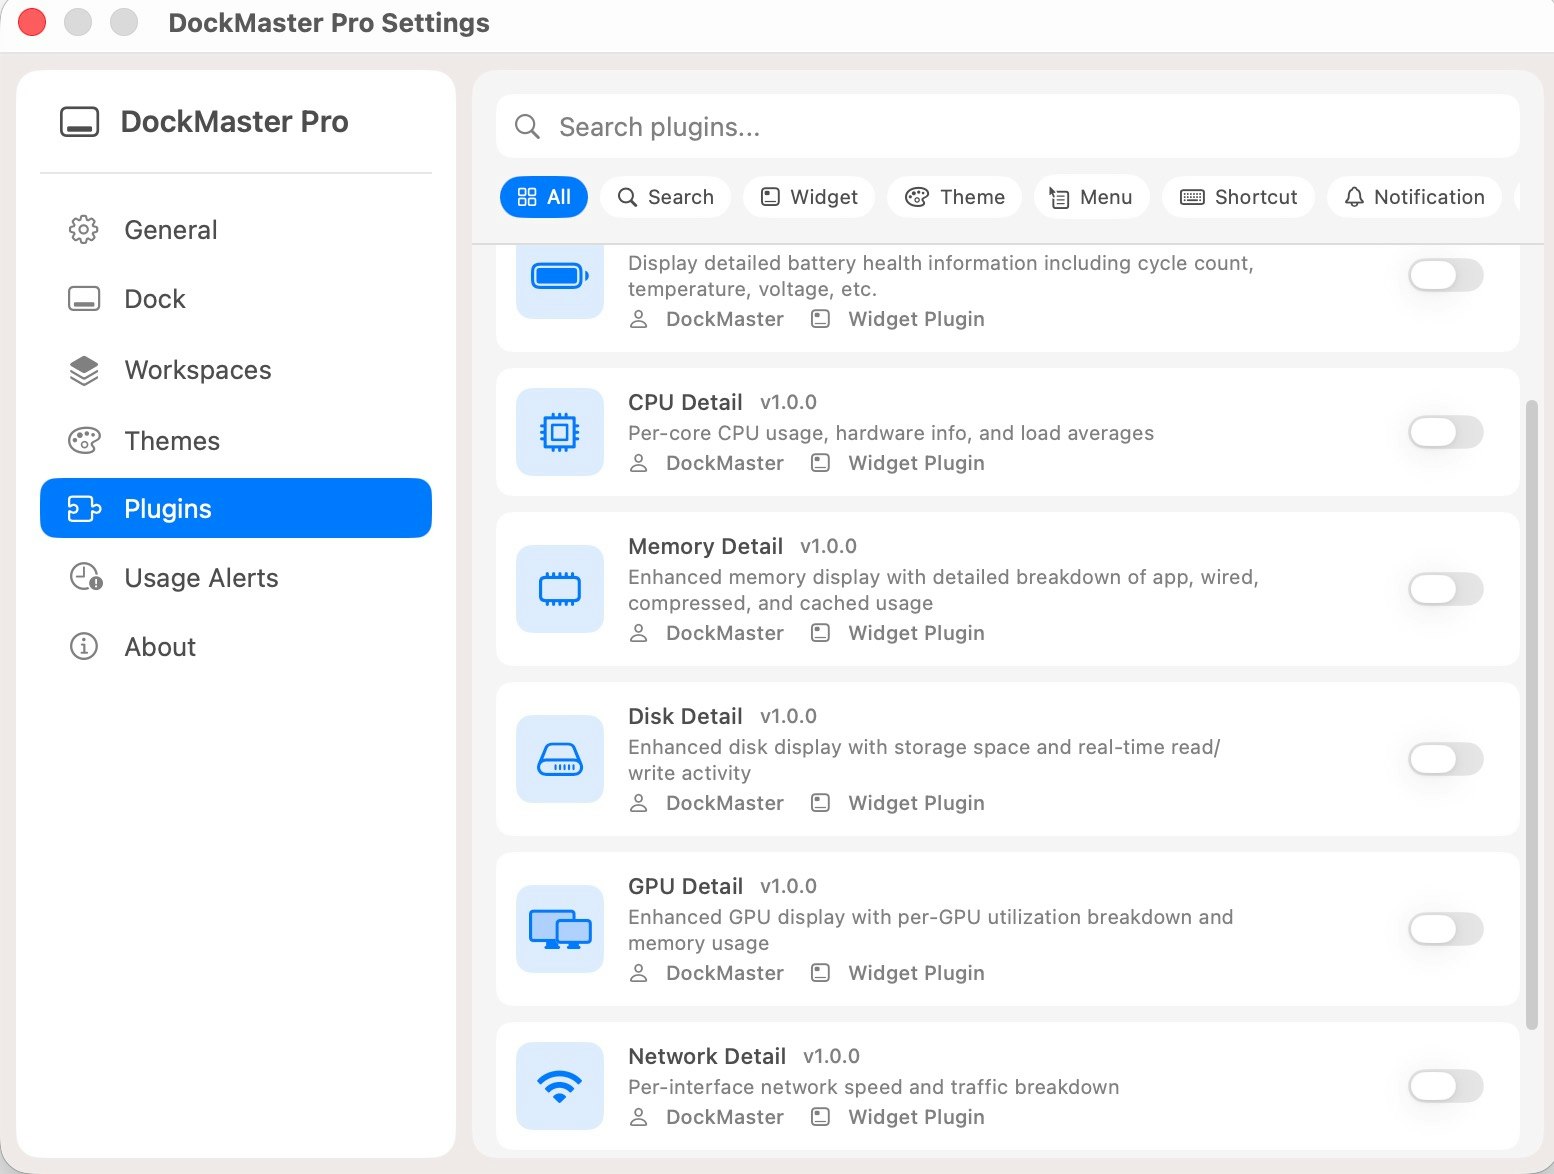Viewport: 1554px width, 1174px height.
Task: Click the Disk Detail drive icon
Action: pos(560,759)
